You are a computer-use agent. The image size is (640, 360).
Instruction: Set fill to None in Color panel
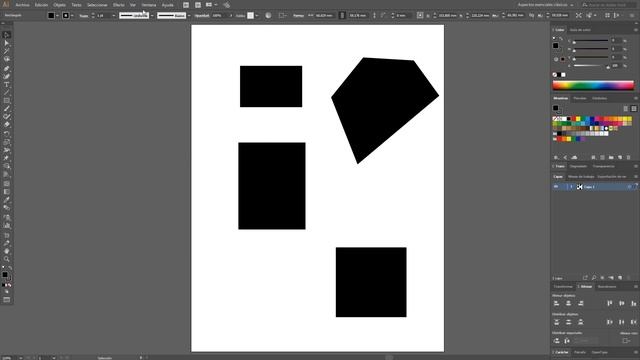555,75
